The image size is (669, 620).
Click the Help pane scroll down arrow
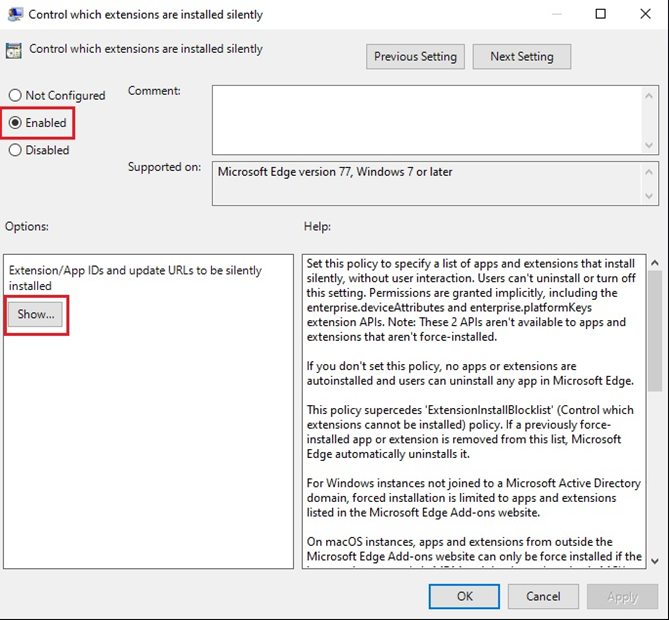click(654, 561)
